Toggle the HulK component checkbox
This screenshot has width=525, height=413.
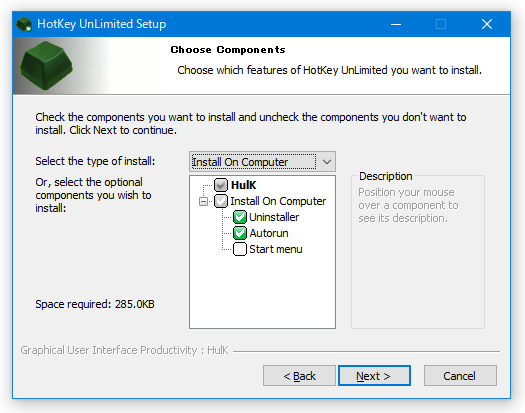coord(221,185)
